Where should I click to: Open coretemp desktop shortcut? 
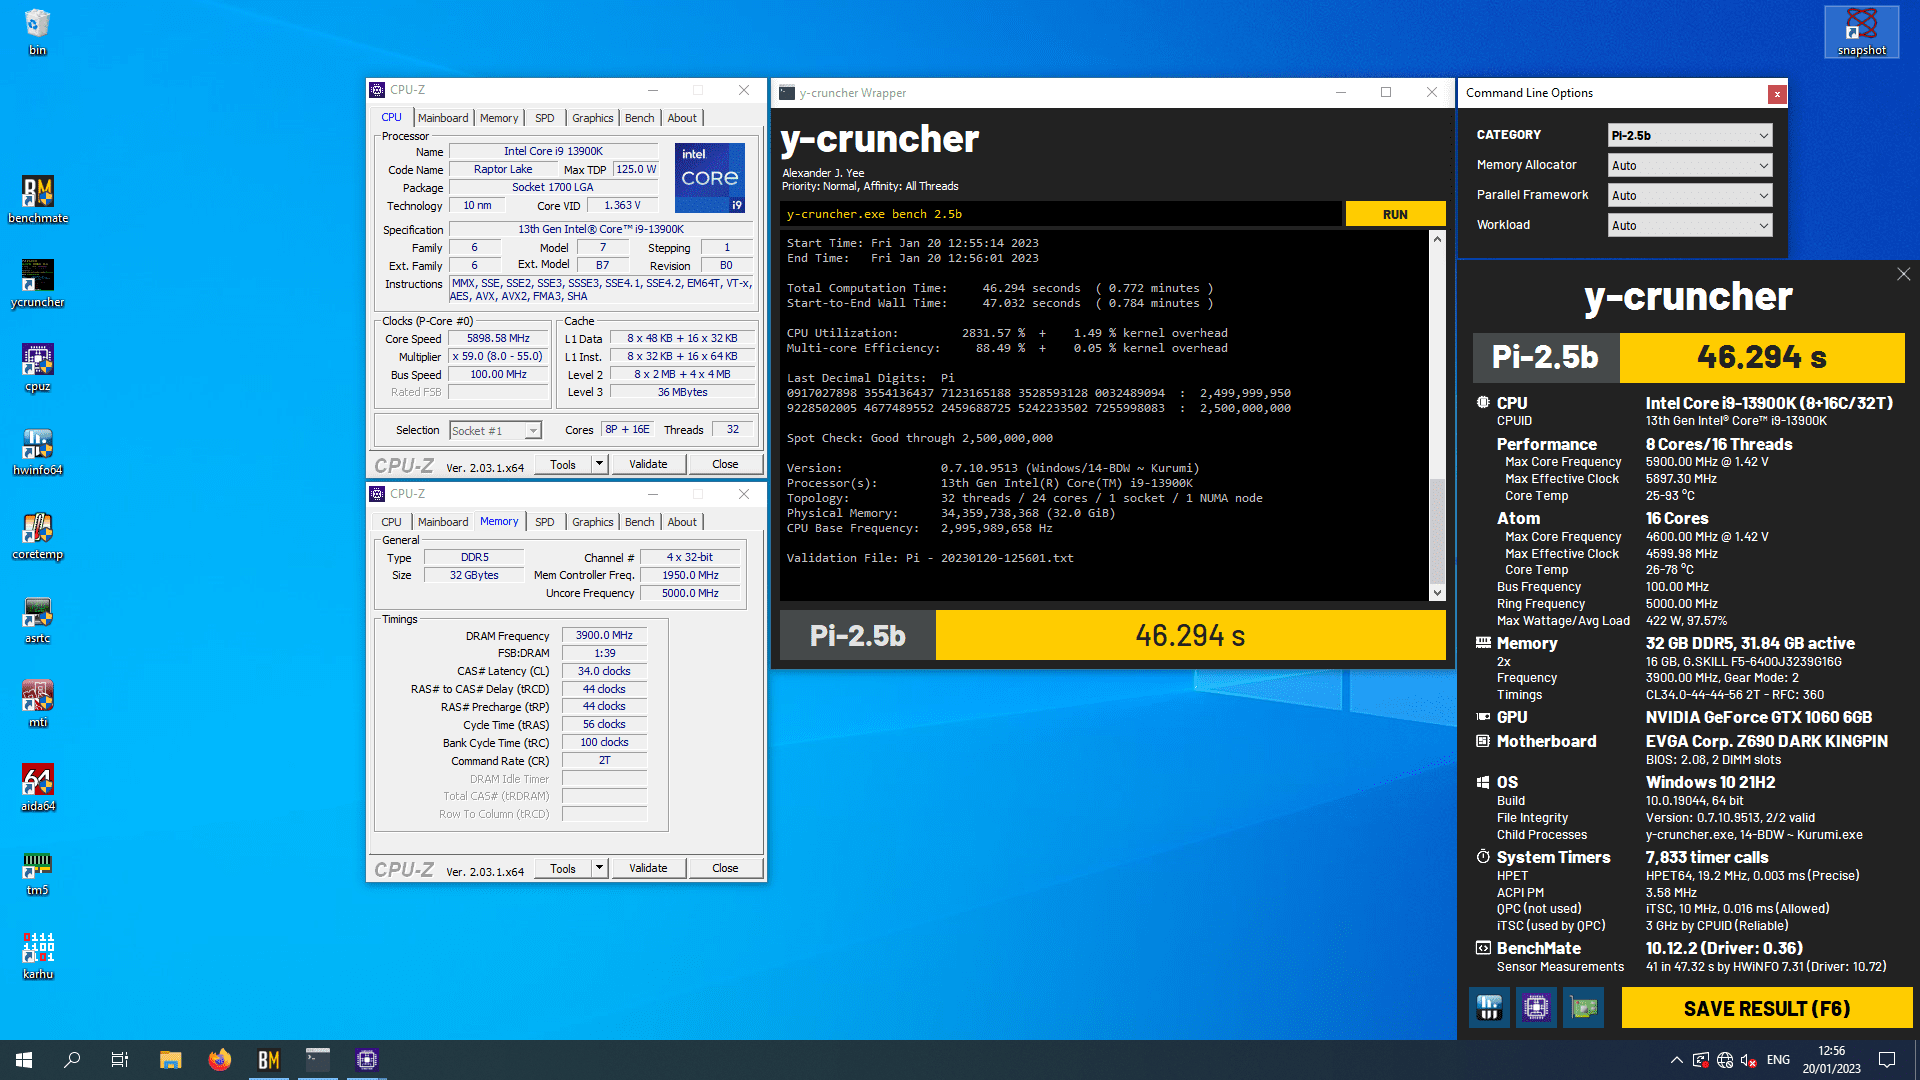click(x=38, y=529)
